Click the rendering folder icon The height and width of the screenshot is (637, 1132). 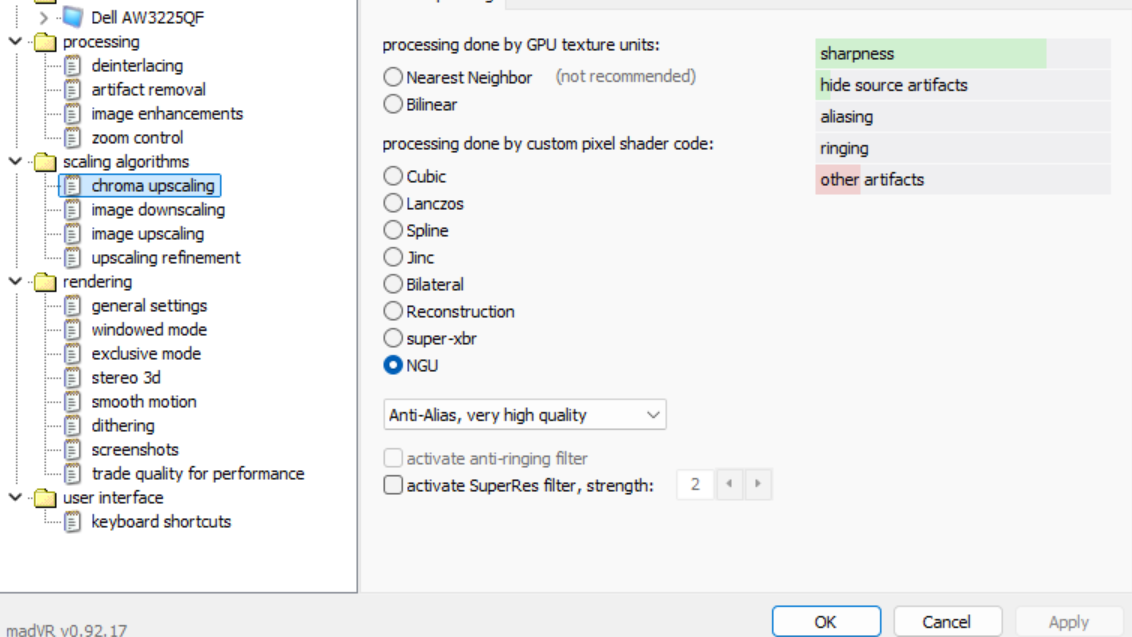45,282
